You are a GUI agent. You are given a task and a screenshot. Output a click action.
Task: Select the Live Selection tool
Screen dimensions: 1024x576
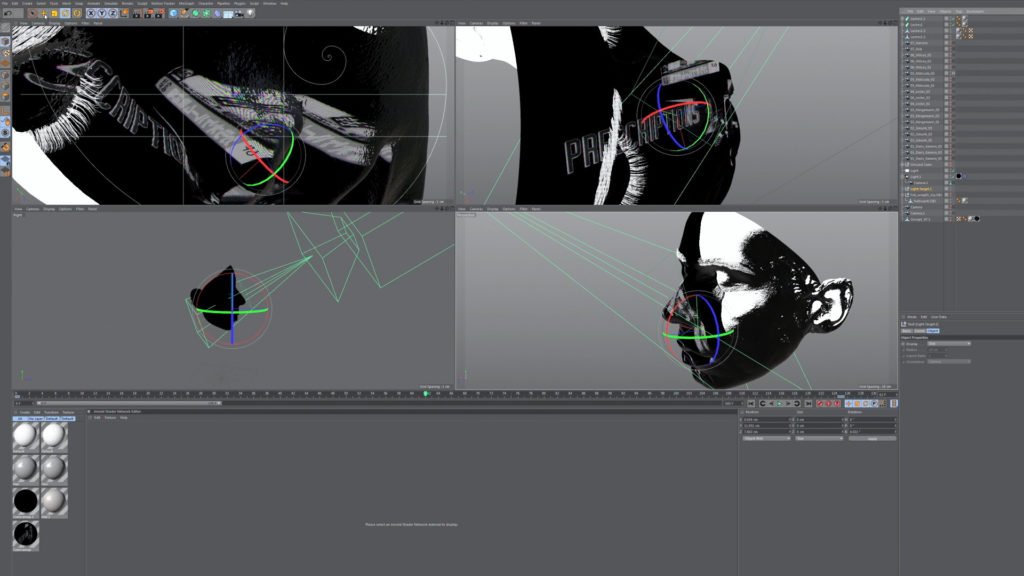32,13
